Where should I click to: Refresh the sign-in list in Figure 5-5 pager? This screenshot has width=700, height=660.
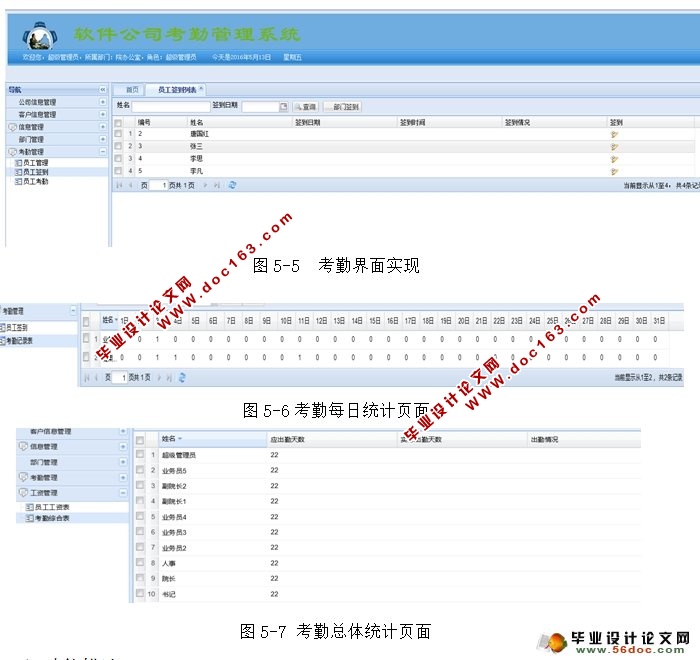(x=232, y=185)
